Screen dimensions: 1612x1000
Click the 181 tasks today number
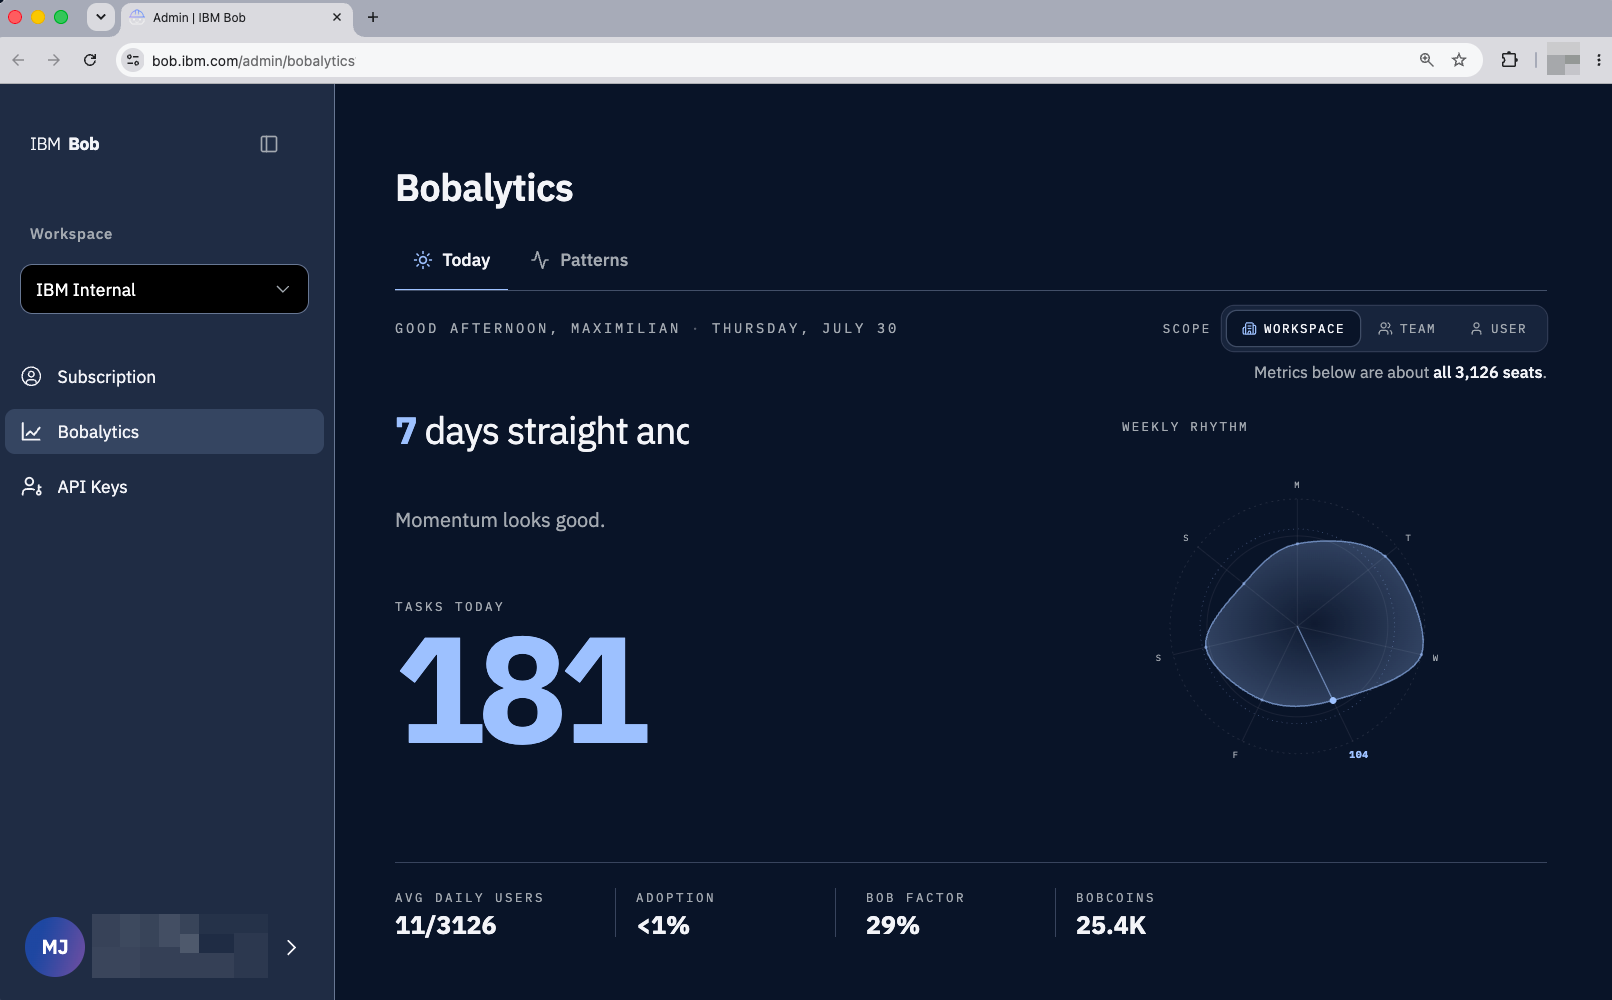point(524,690)
